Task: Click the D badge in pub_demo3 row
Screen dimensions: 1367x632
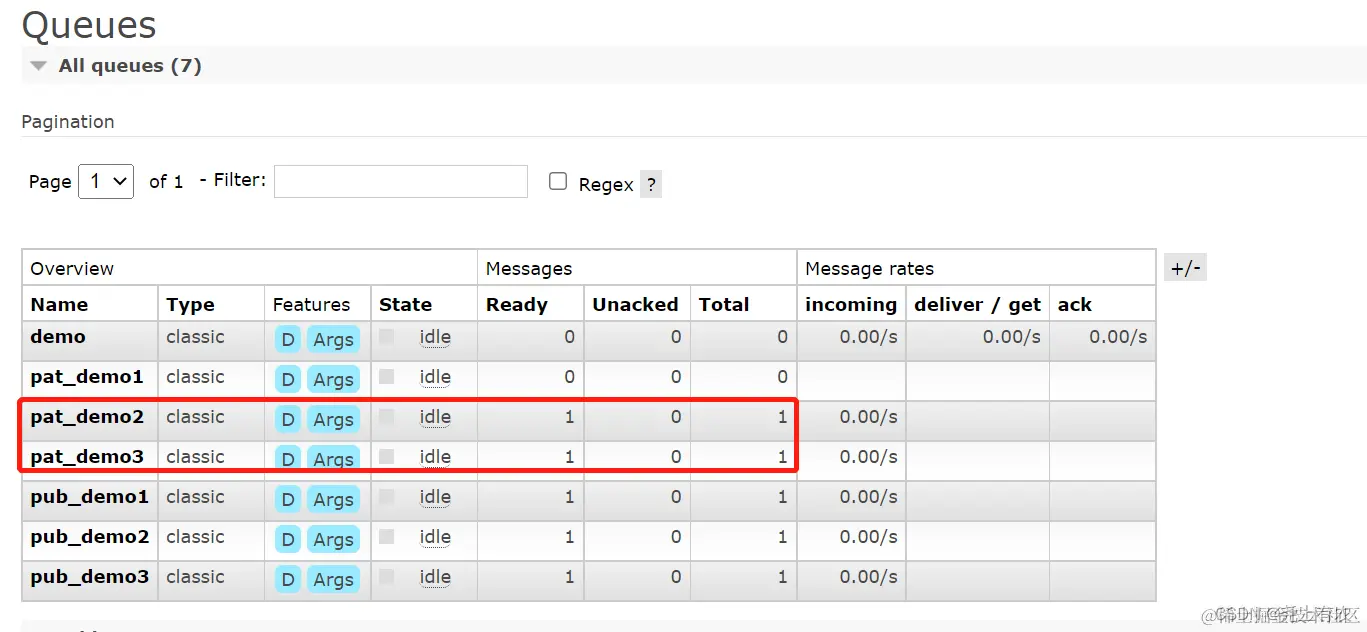Action: pos(288,580)
